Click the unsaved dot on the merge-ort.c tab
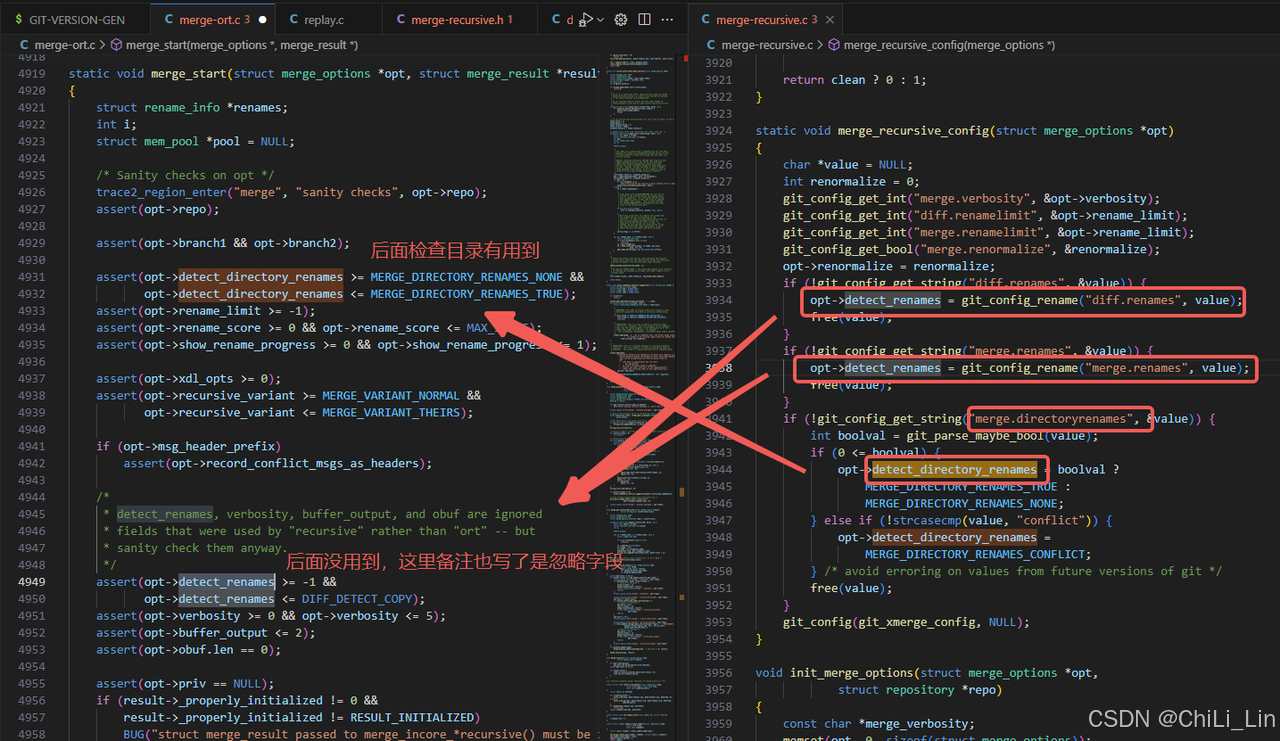Viewport: 1280px width, 741px height. click(263, 19)
